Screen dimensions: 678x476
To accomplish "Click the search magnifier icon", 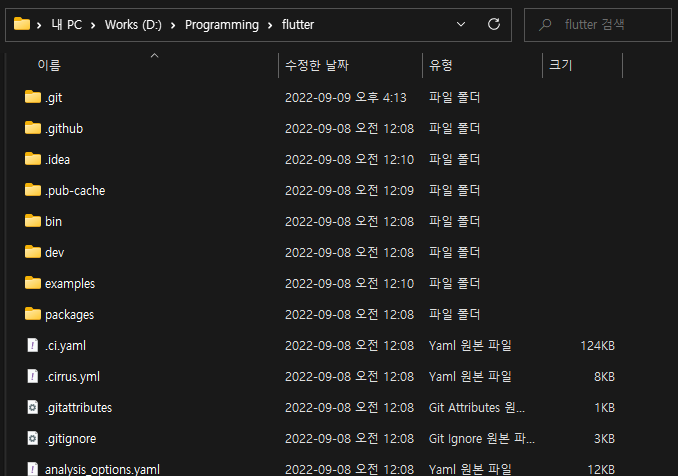I will (x=545, y=25).
